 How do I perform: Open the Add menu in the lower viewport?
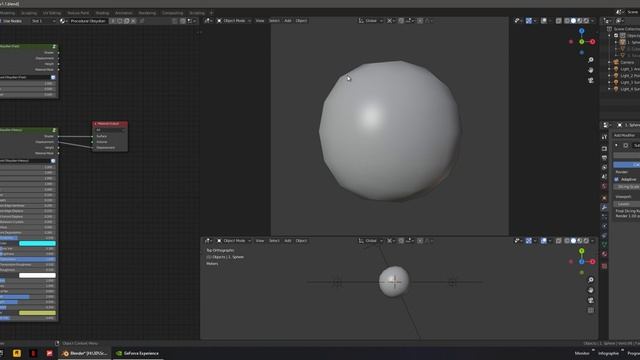288,241
